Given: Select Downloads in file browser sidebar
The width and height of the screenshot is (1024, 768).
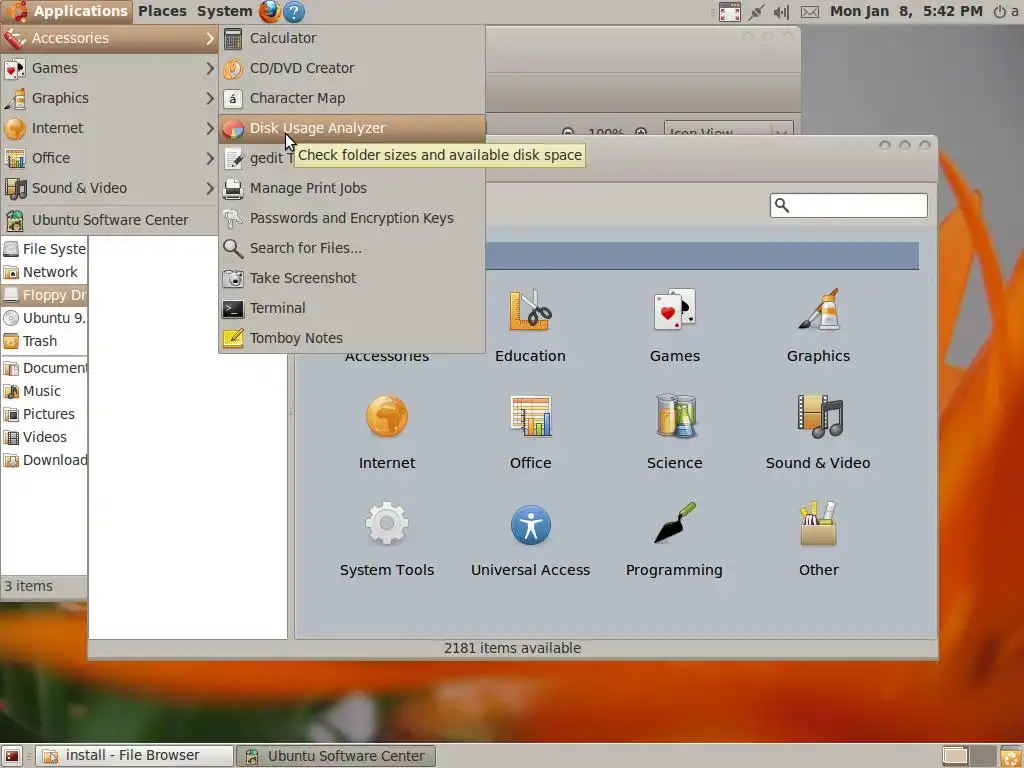Looking at the screenshot, I should (44, 460).
